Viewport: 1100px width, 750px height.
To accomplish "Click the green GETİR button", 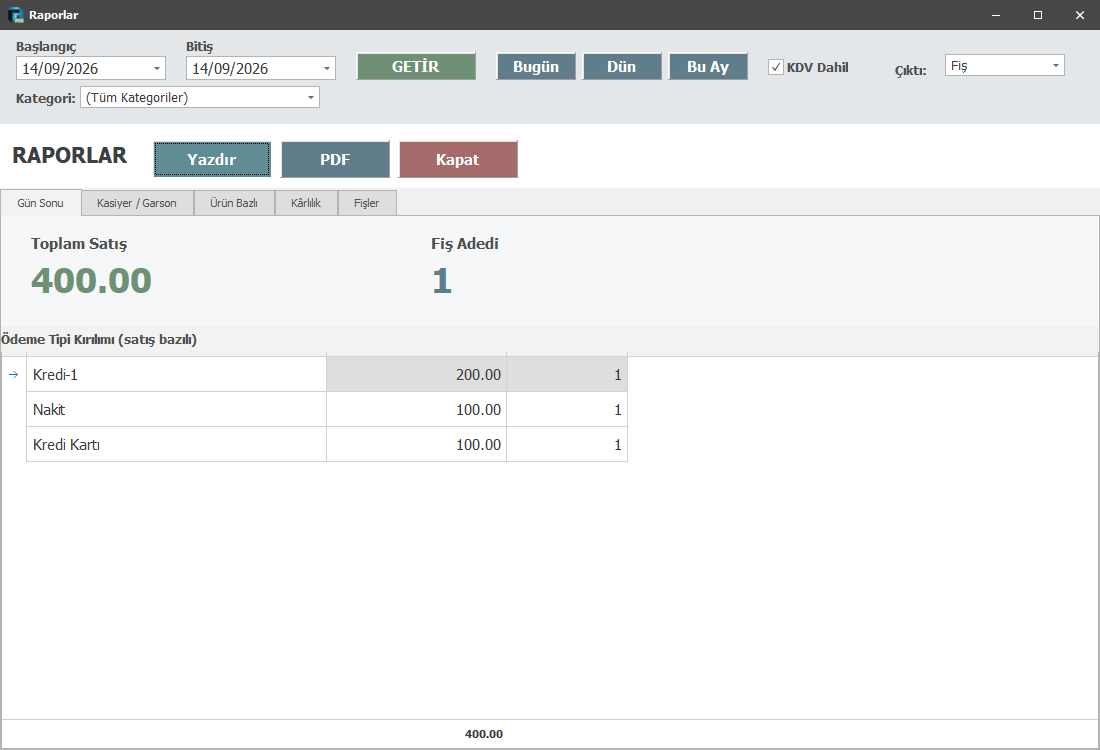I will (416, 67).
